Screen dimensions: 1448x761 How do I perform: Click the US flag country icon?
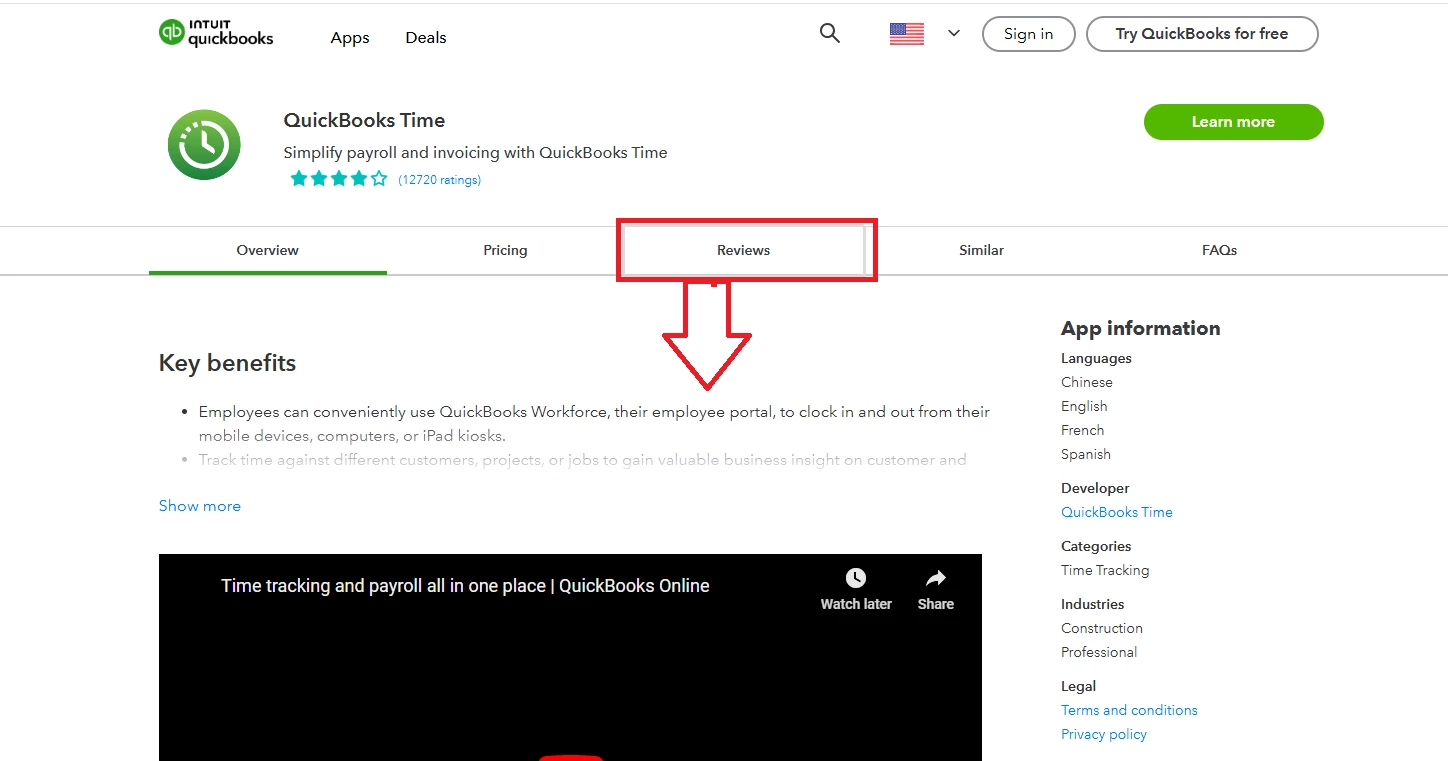[907, 34]
